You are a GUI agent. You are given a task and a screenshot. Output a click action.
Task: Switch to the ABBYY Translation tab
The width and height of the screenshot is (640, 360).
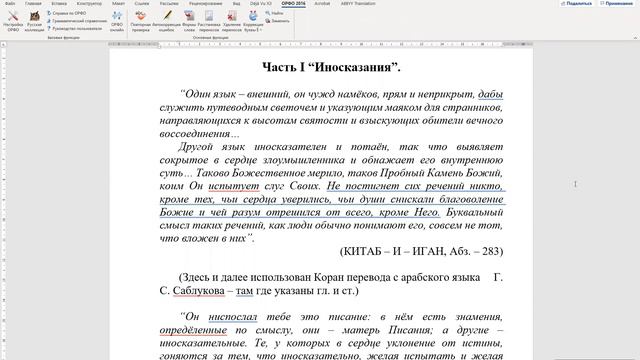(358, 3)
